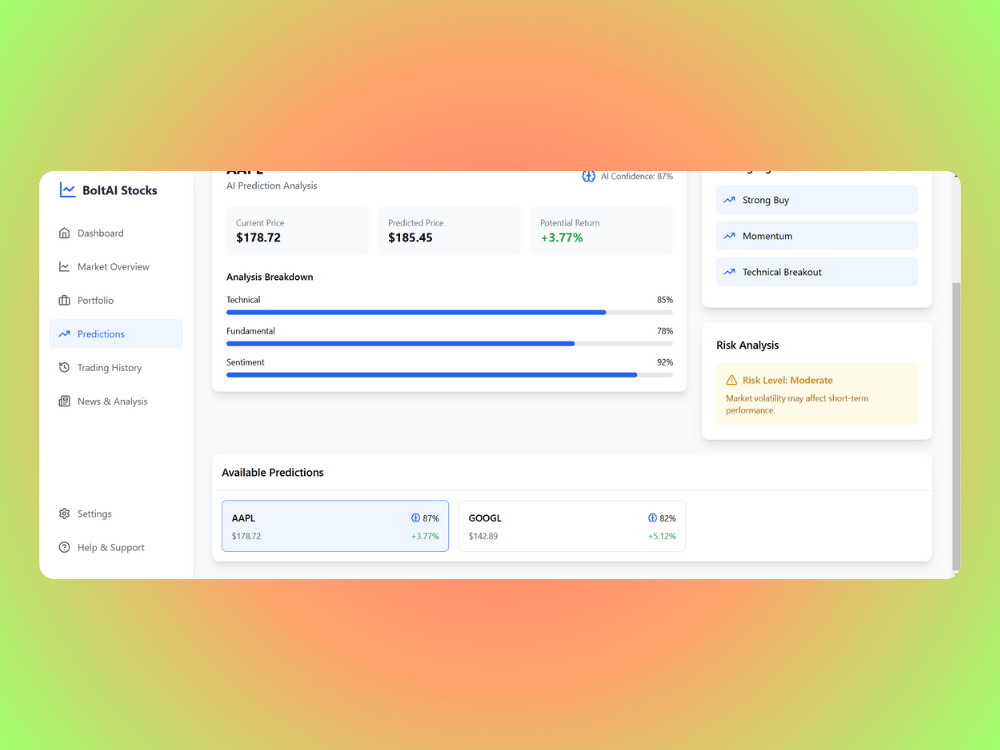Select the GOOGL prediction card
1000x750 pixels.
572,526
